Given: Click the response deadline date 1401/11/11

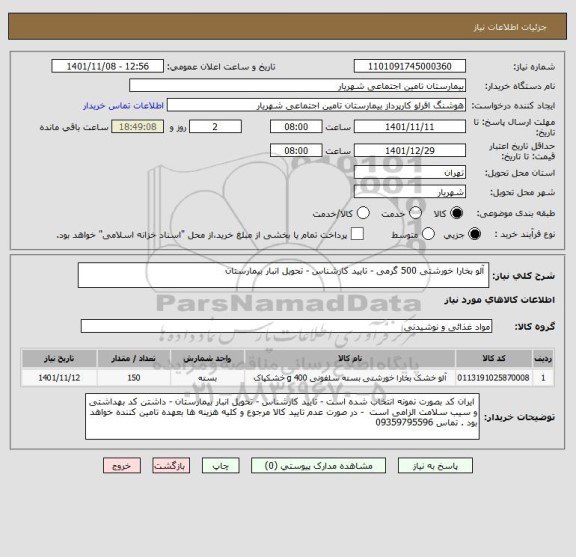Looking at the screenshot, I should [x=410, y=127].
